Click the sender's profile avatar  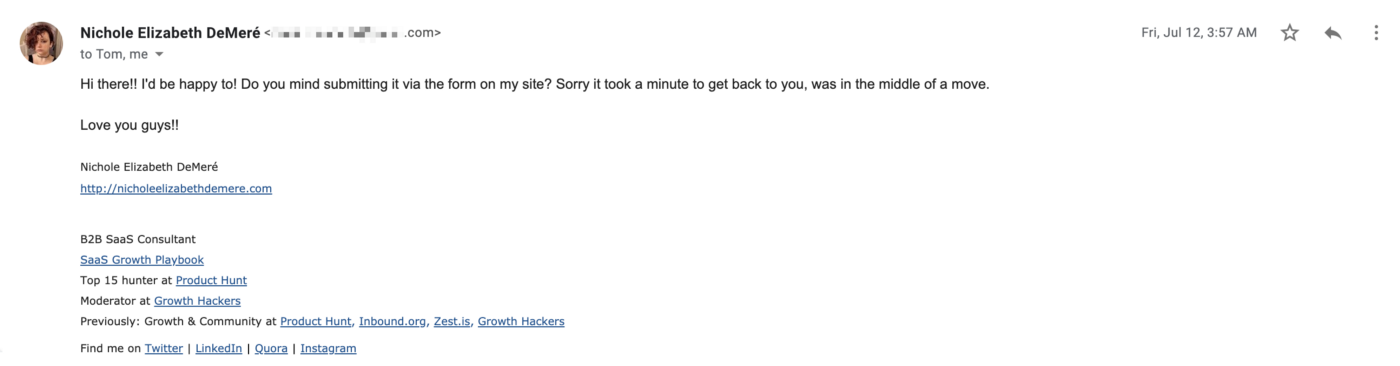tap(41, 43)
